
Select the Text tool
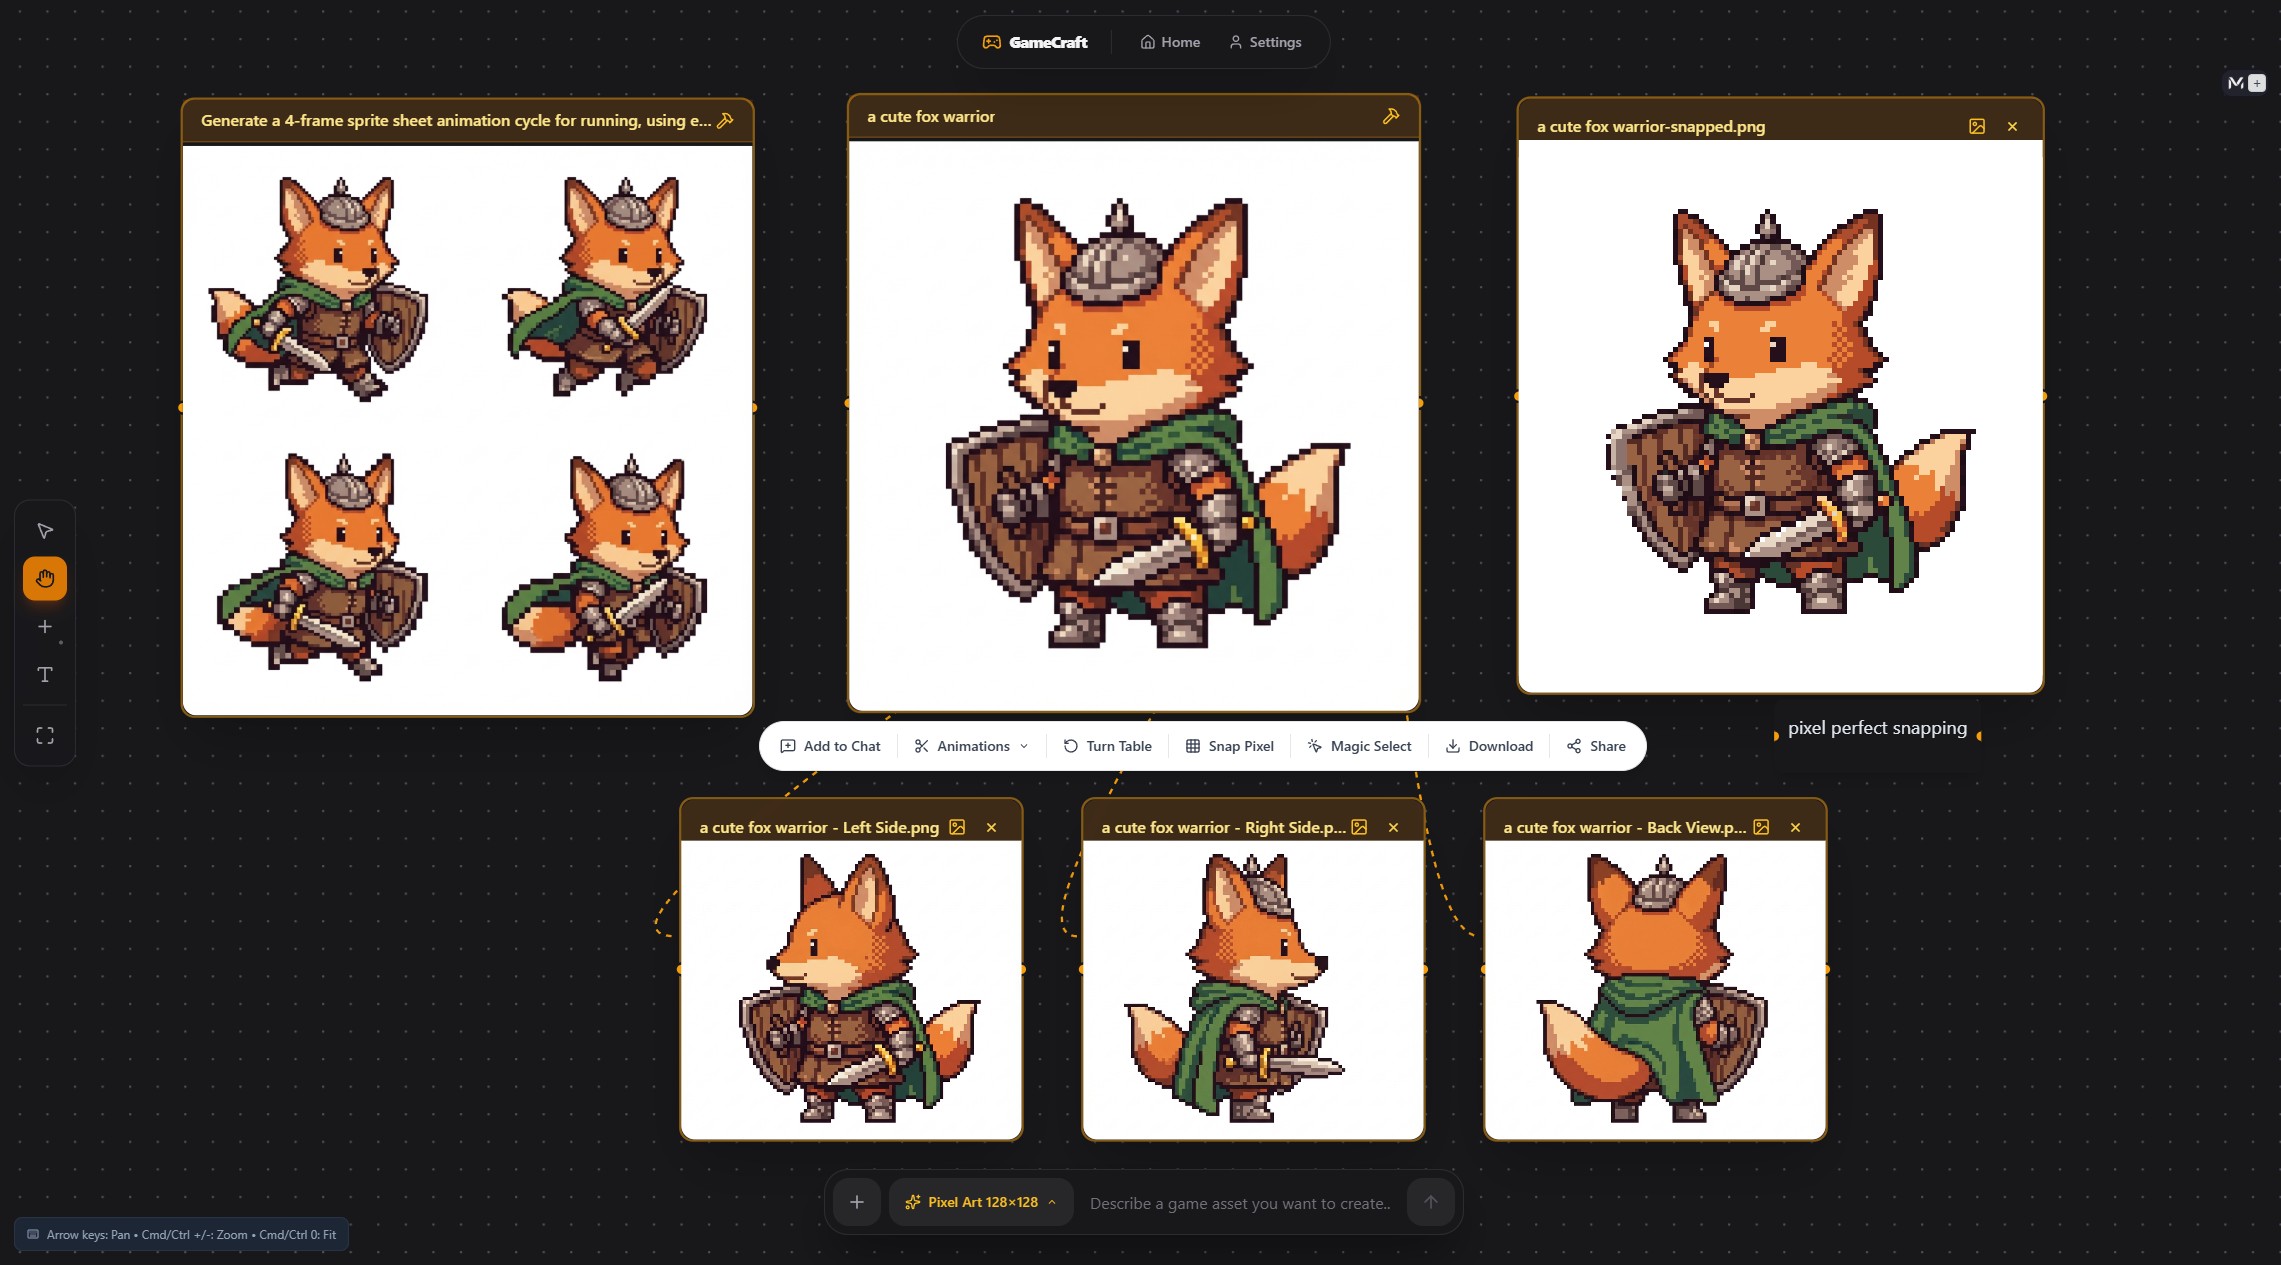coord(45,675)
